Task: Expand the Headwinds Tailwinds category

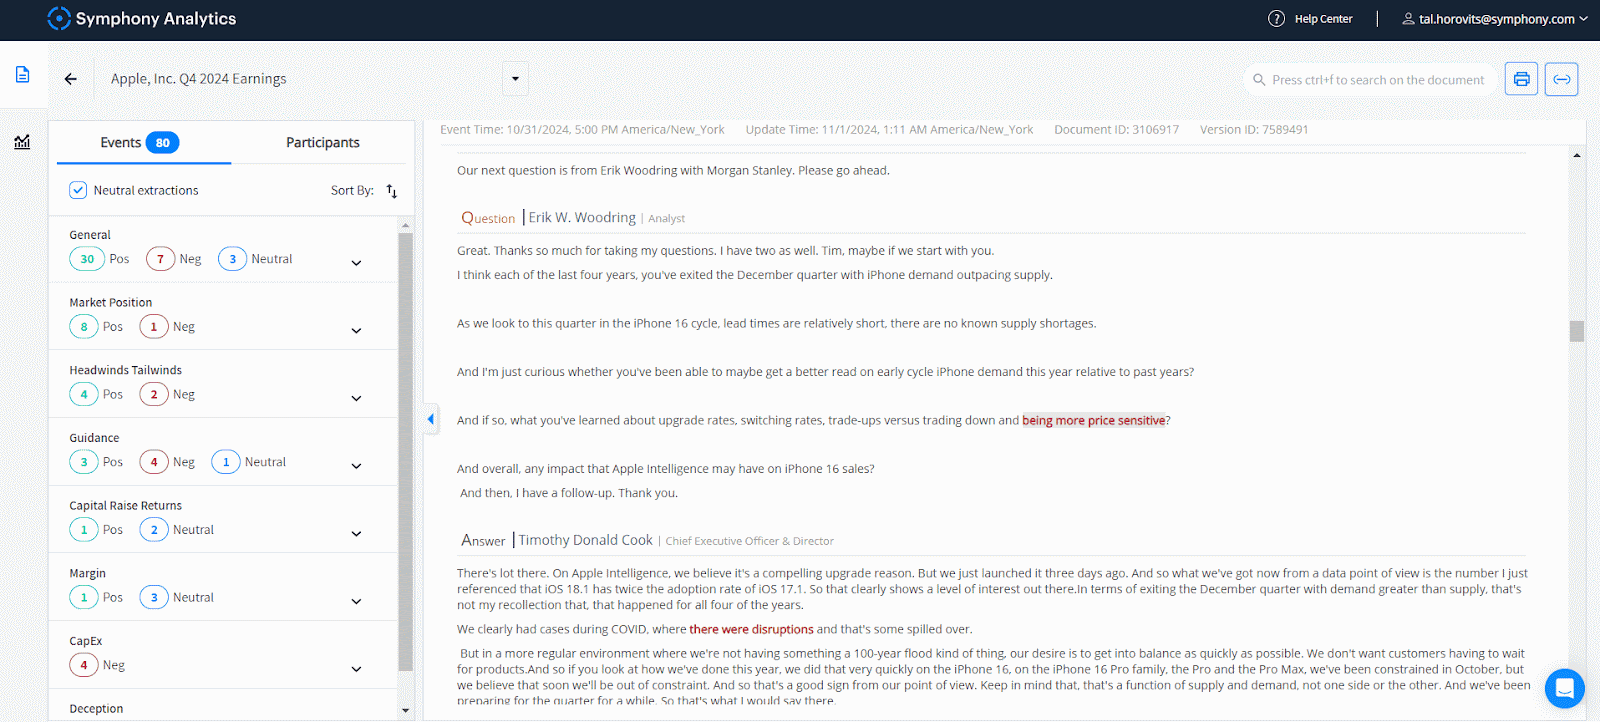Action: click(356, 398)
